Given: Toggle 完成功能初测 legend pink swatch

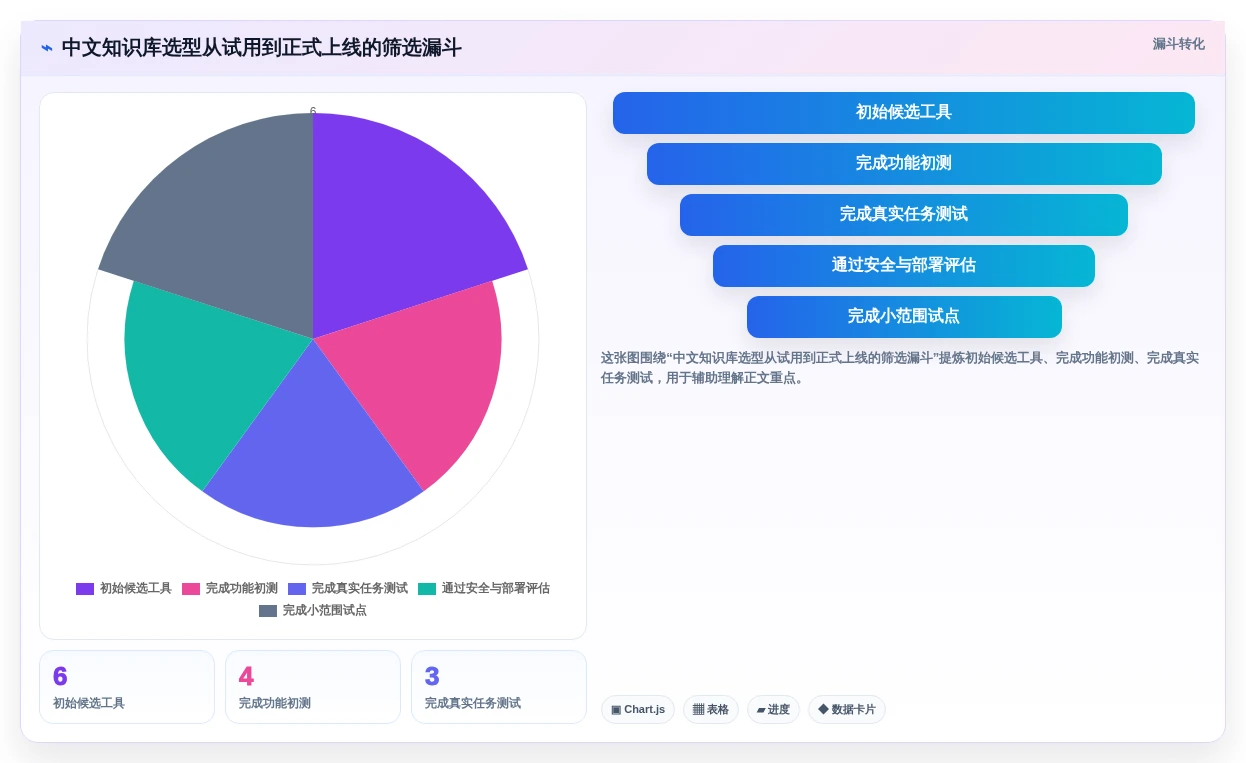Looking at the screenshot, I should click(191, 589).
